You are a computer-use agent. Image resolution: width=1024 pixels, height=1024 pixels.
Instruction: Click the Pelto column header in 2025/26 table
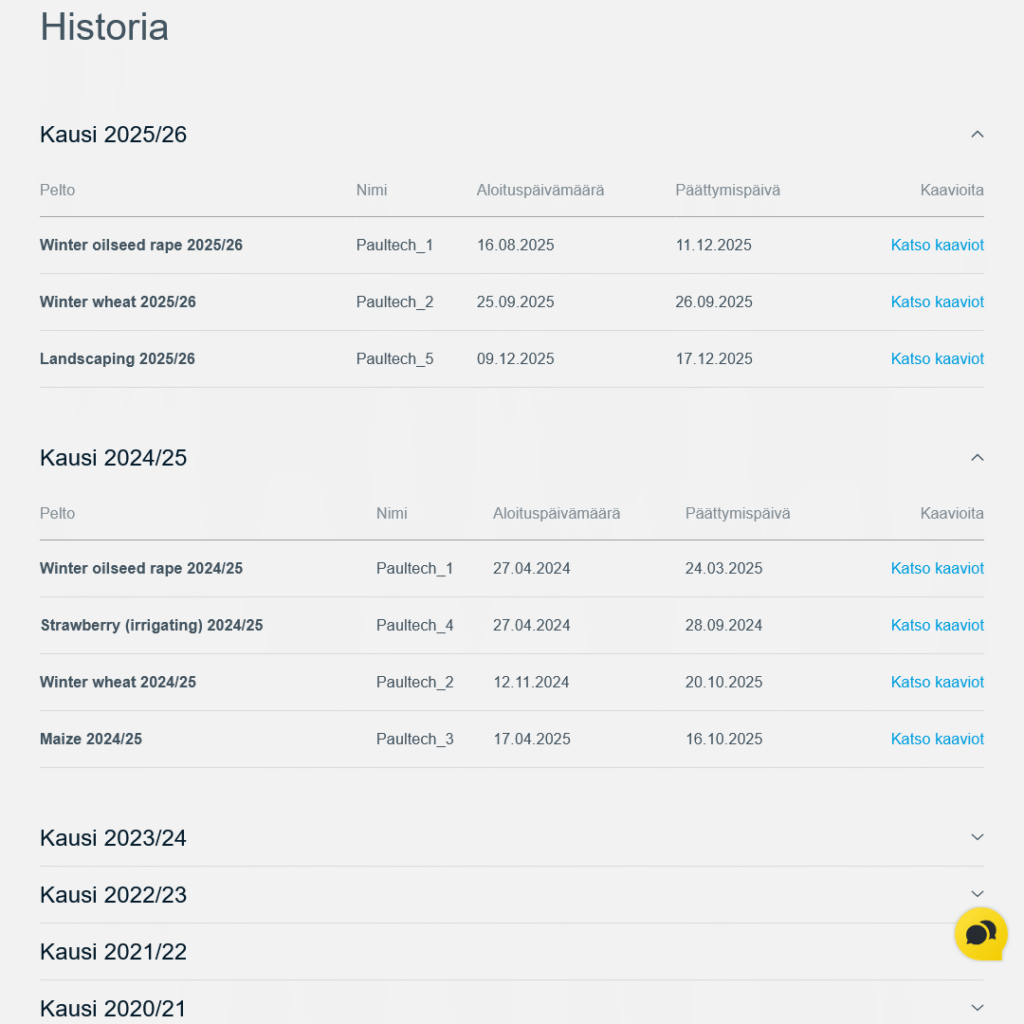coord(57,190)
